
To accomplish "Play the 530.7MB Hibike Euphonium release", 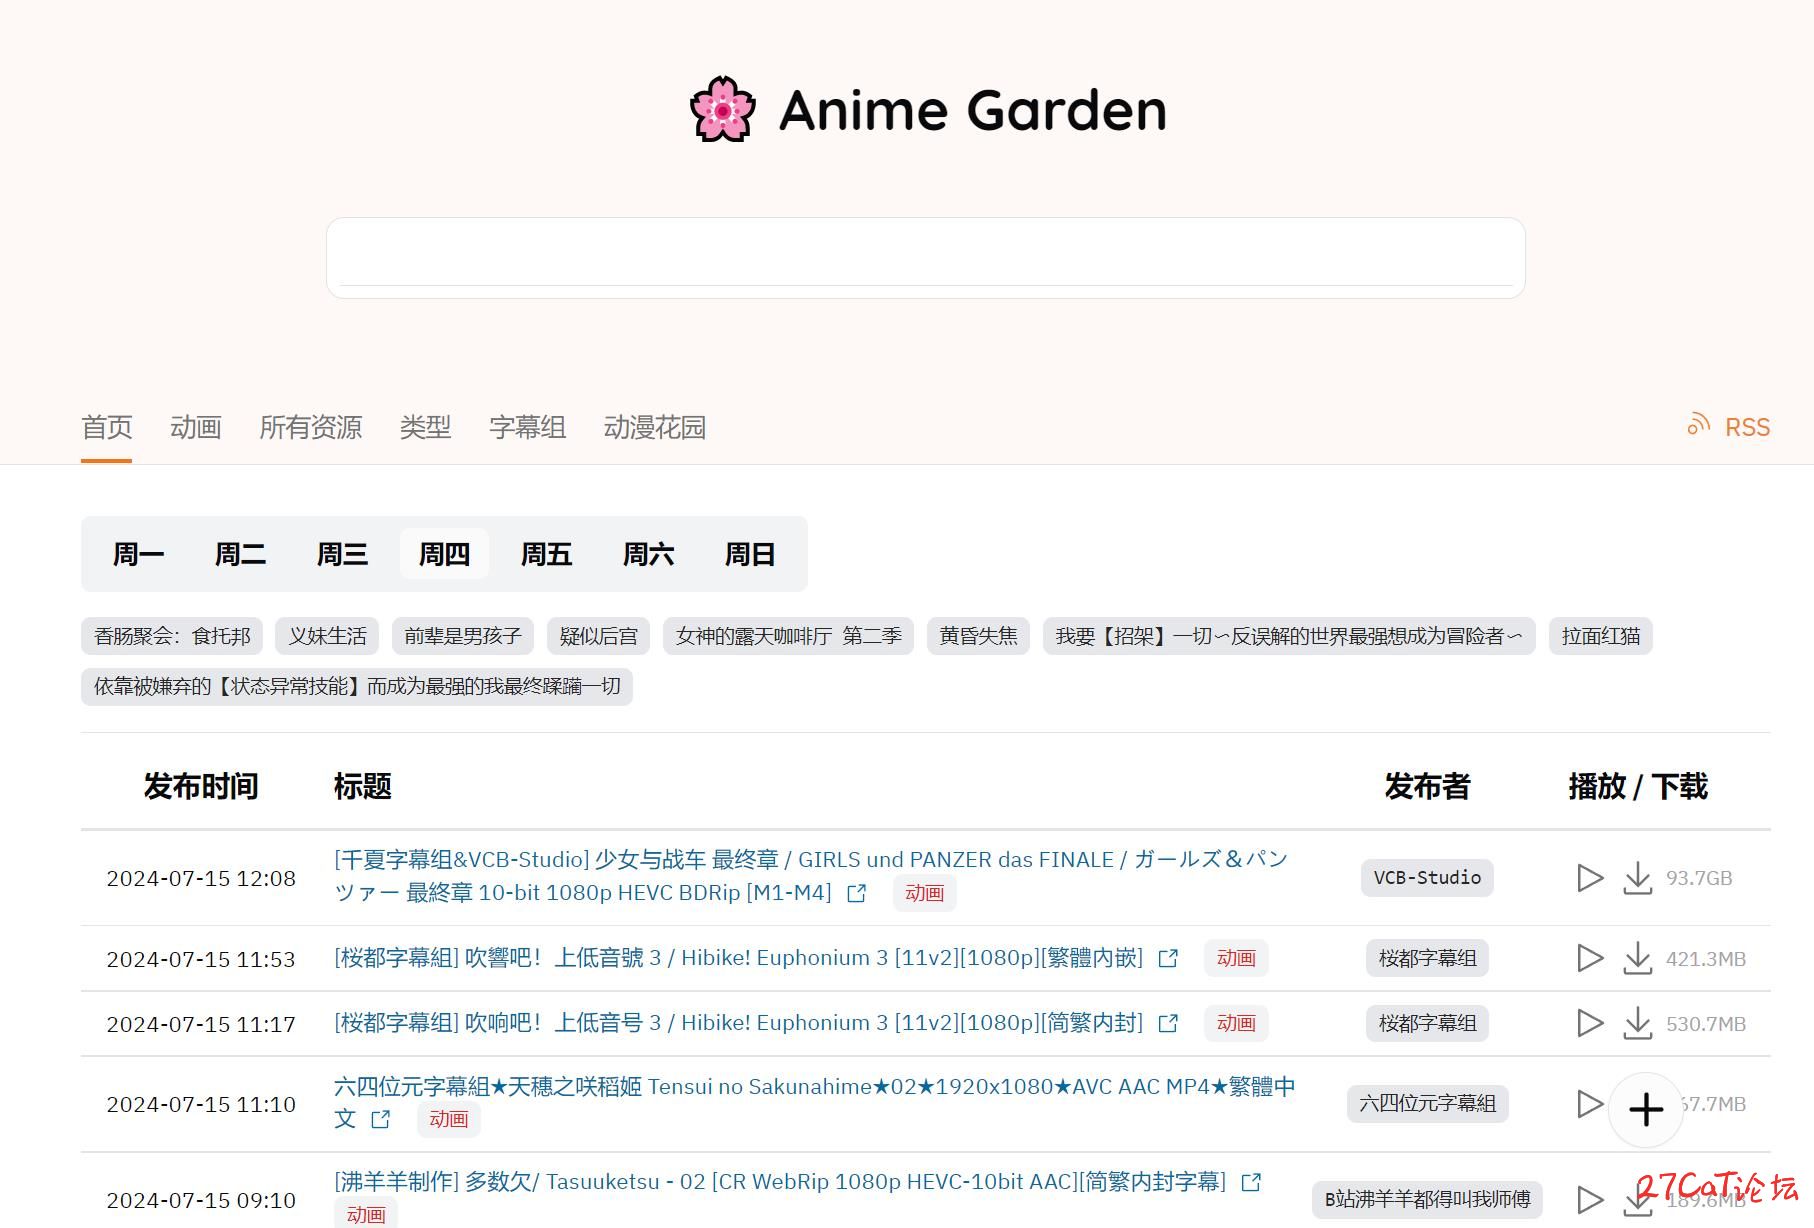I will click(1589, 1023).
